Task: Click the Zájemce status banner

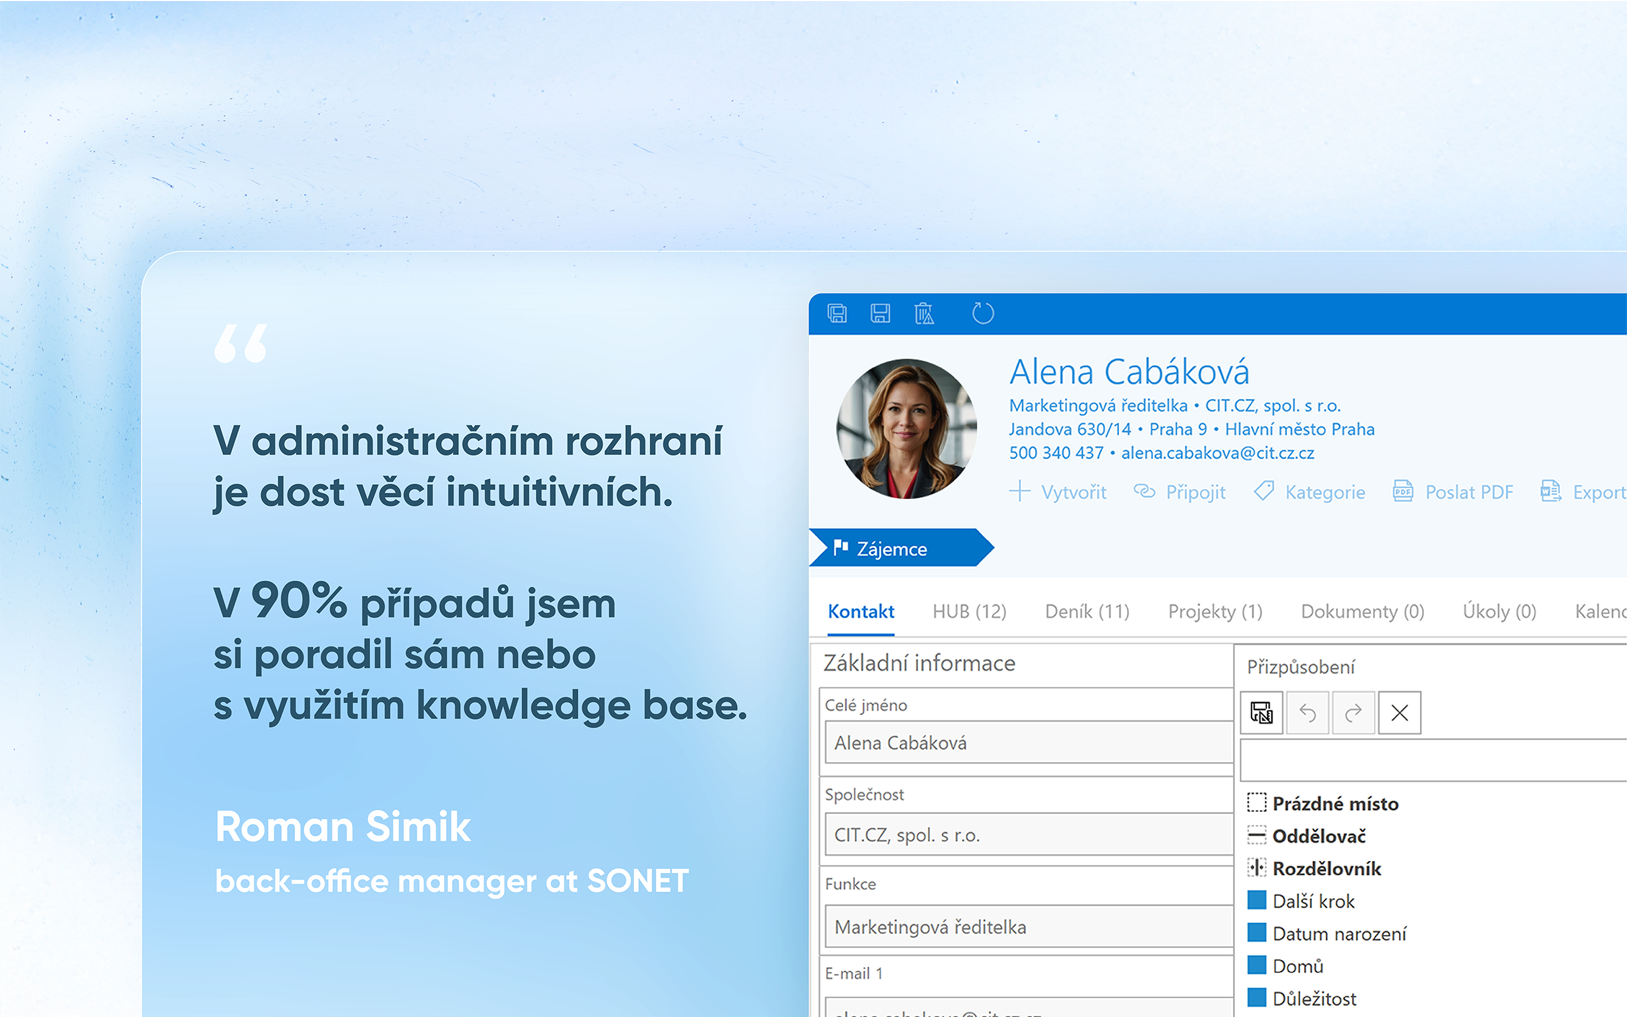Action: (900, 548)
